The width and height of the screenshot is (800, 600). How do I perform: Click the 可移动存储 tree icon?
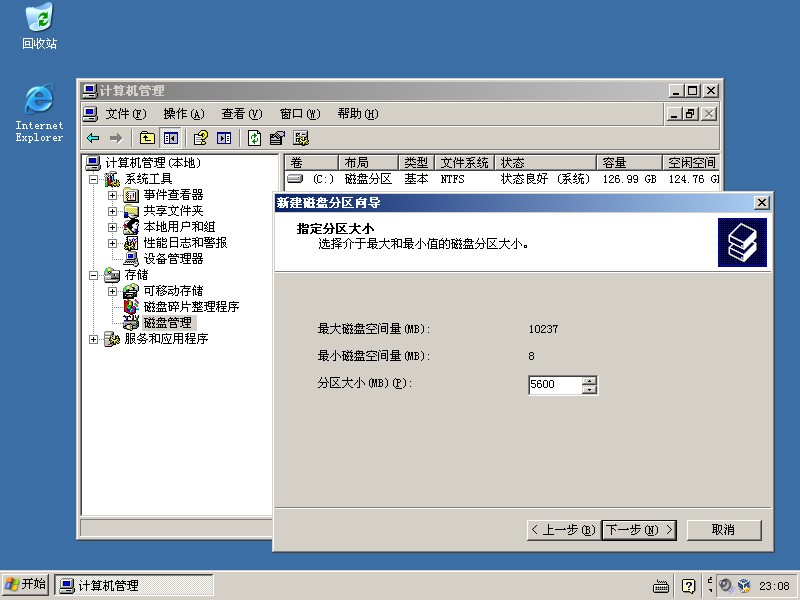coord(131,291)
